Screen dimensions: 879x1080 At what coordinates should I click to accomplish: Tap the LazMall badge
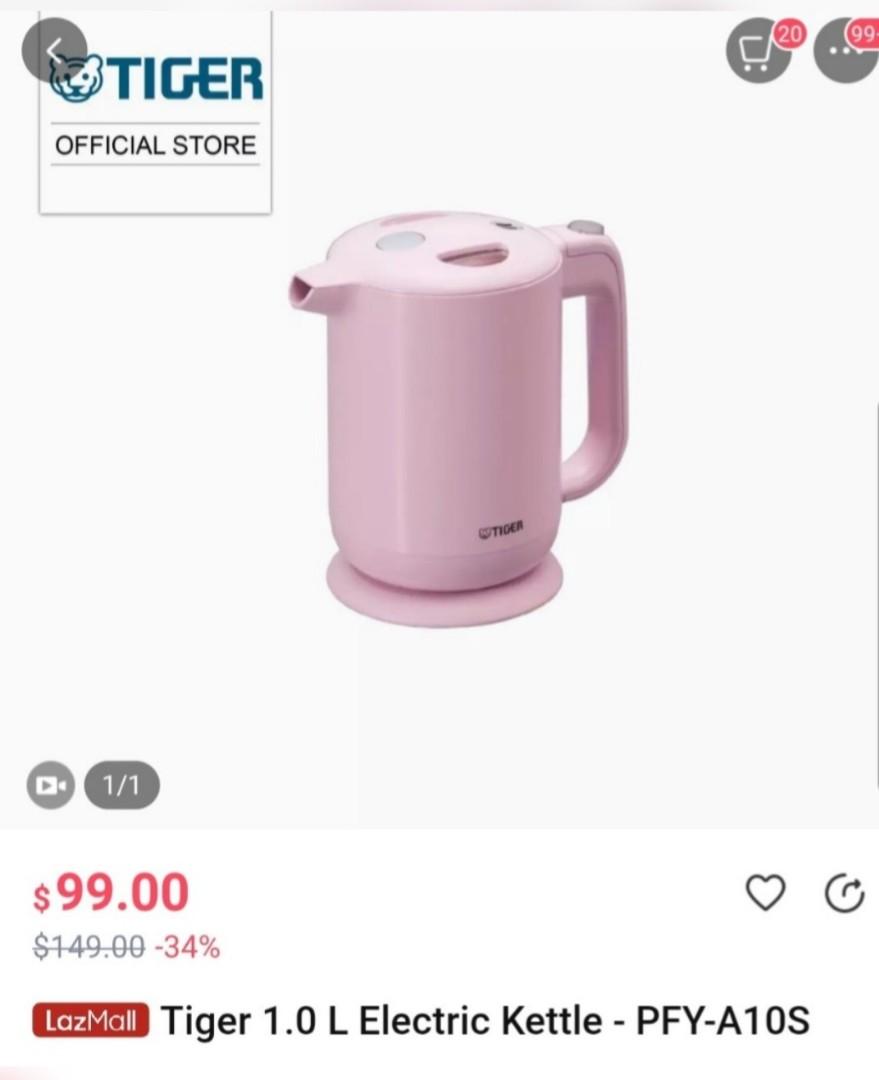click(91, 1021)
